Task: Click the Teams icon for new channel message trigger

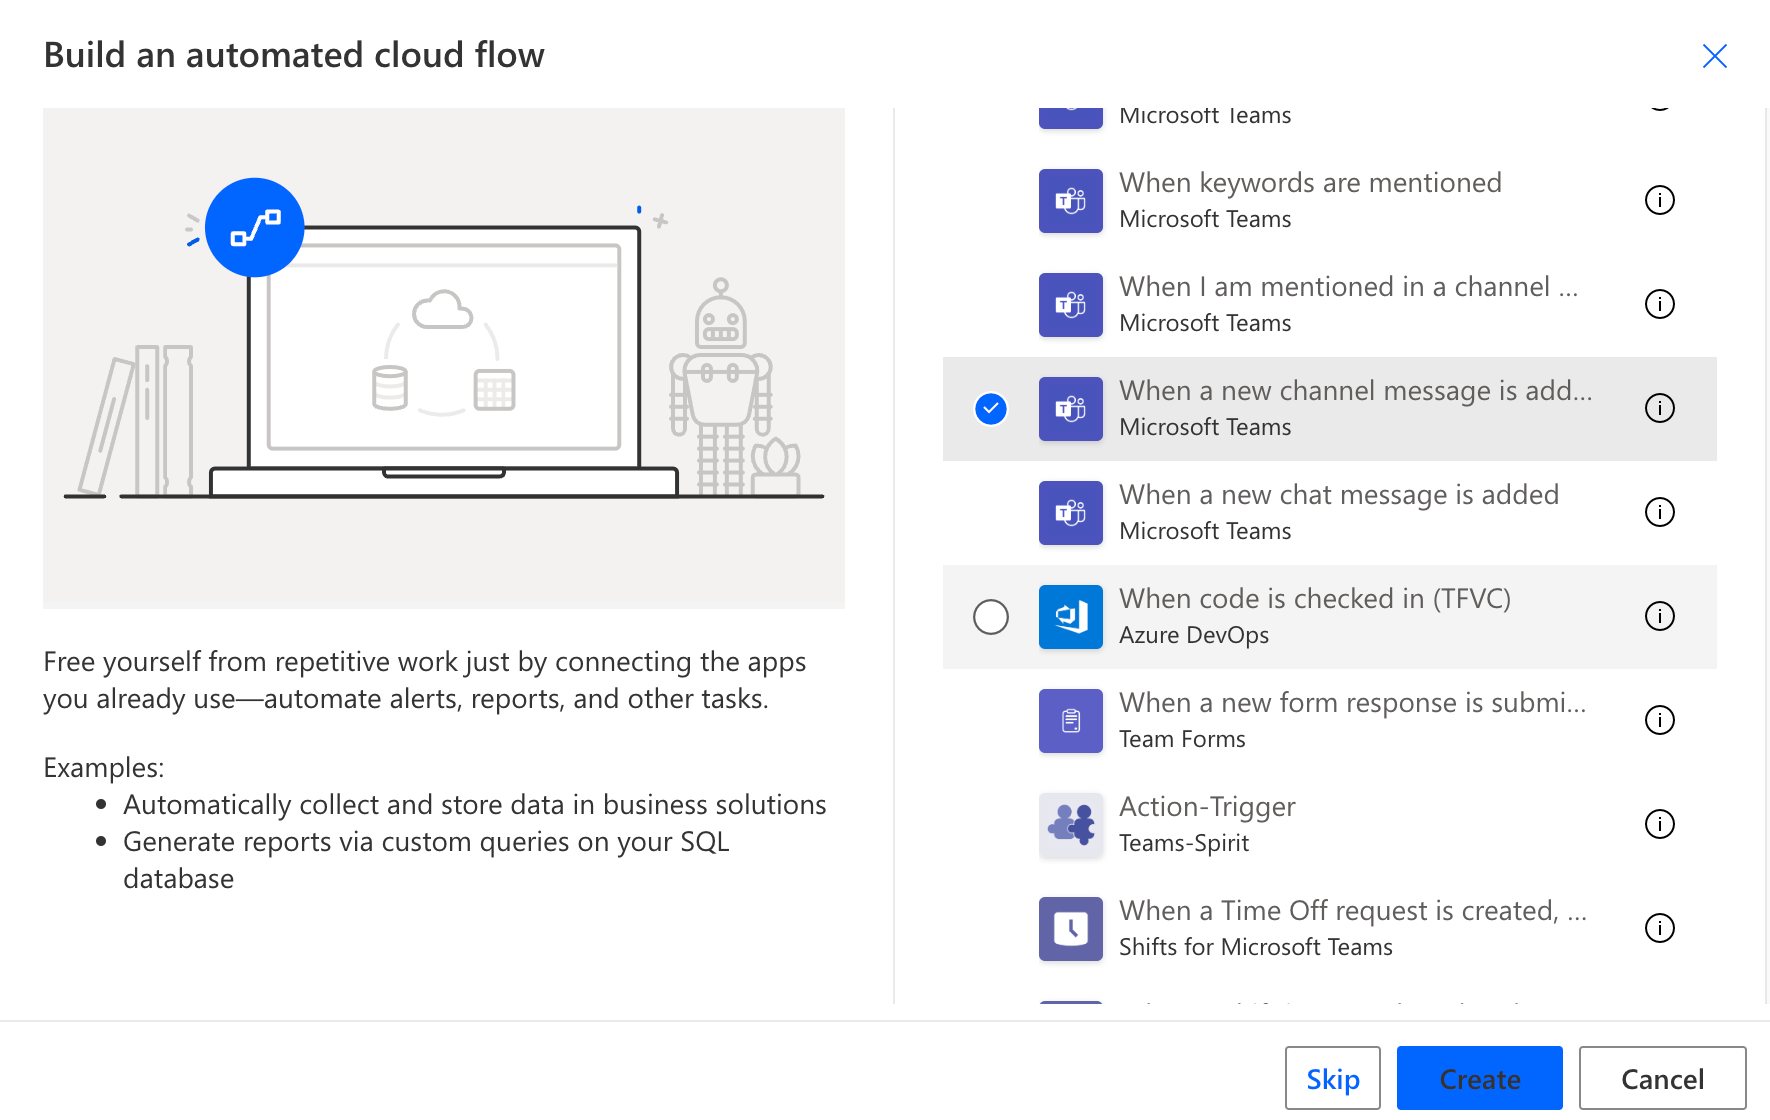Action: [x=1070, y=409]
